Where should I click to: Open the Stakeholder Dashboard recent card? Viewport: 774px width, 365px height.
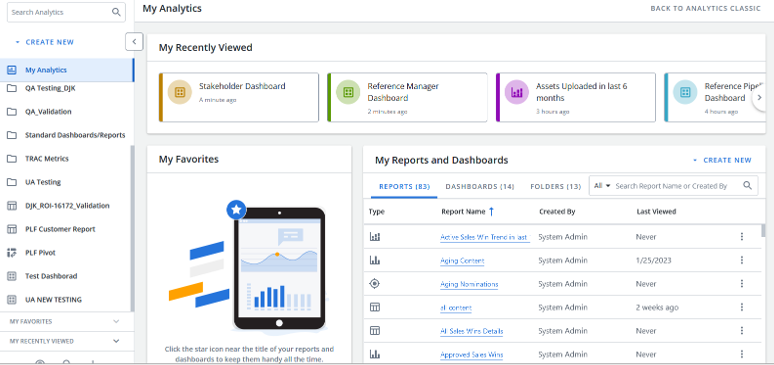tap(239, 97)
